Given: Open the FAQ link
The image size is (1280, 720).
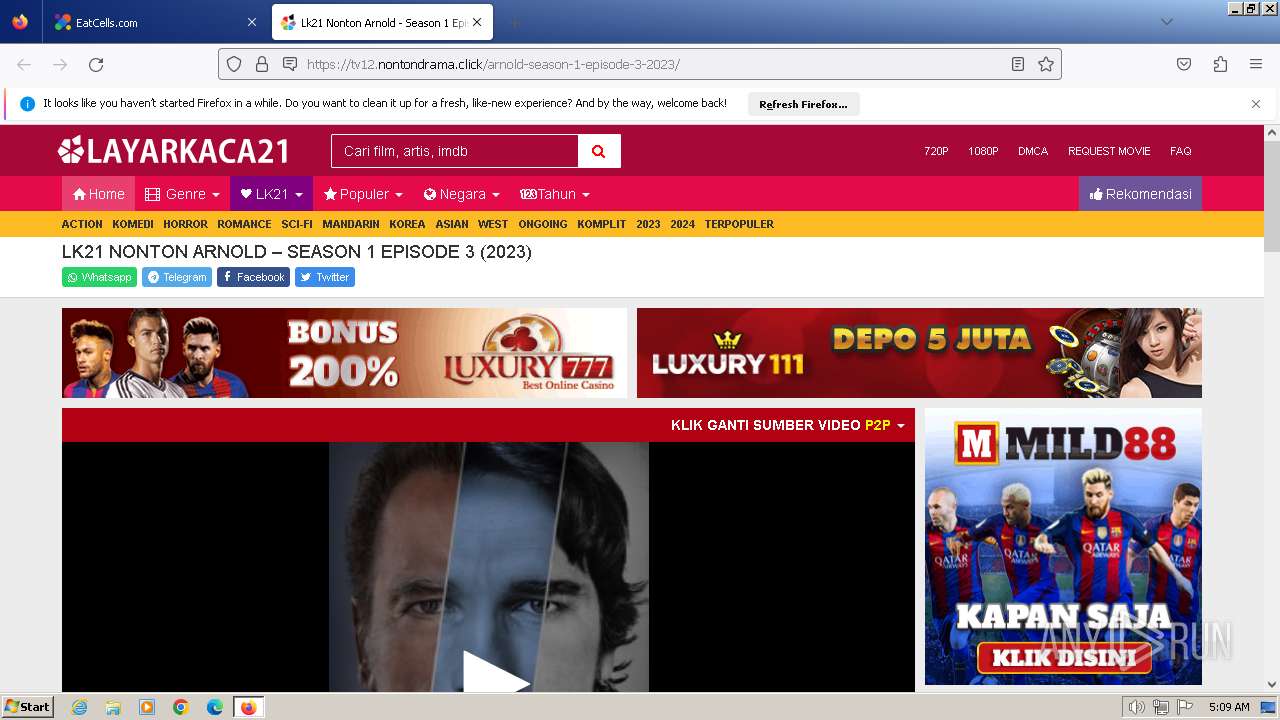Looking at the screenshot, I should (x=1181, y=151).
